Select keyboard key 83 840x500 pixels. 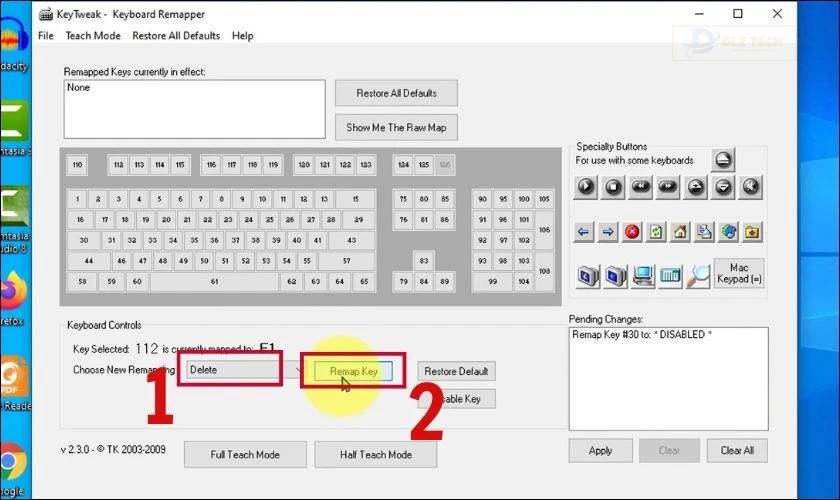point(424,261)
